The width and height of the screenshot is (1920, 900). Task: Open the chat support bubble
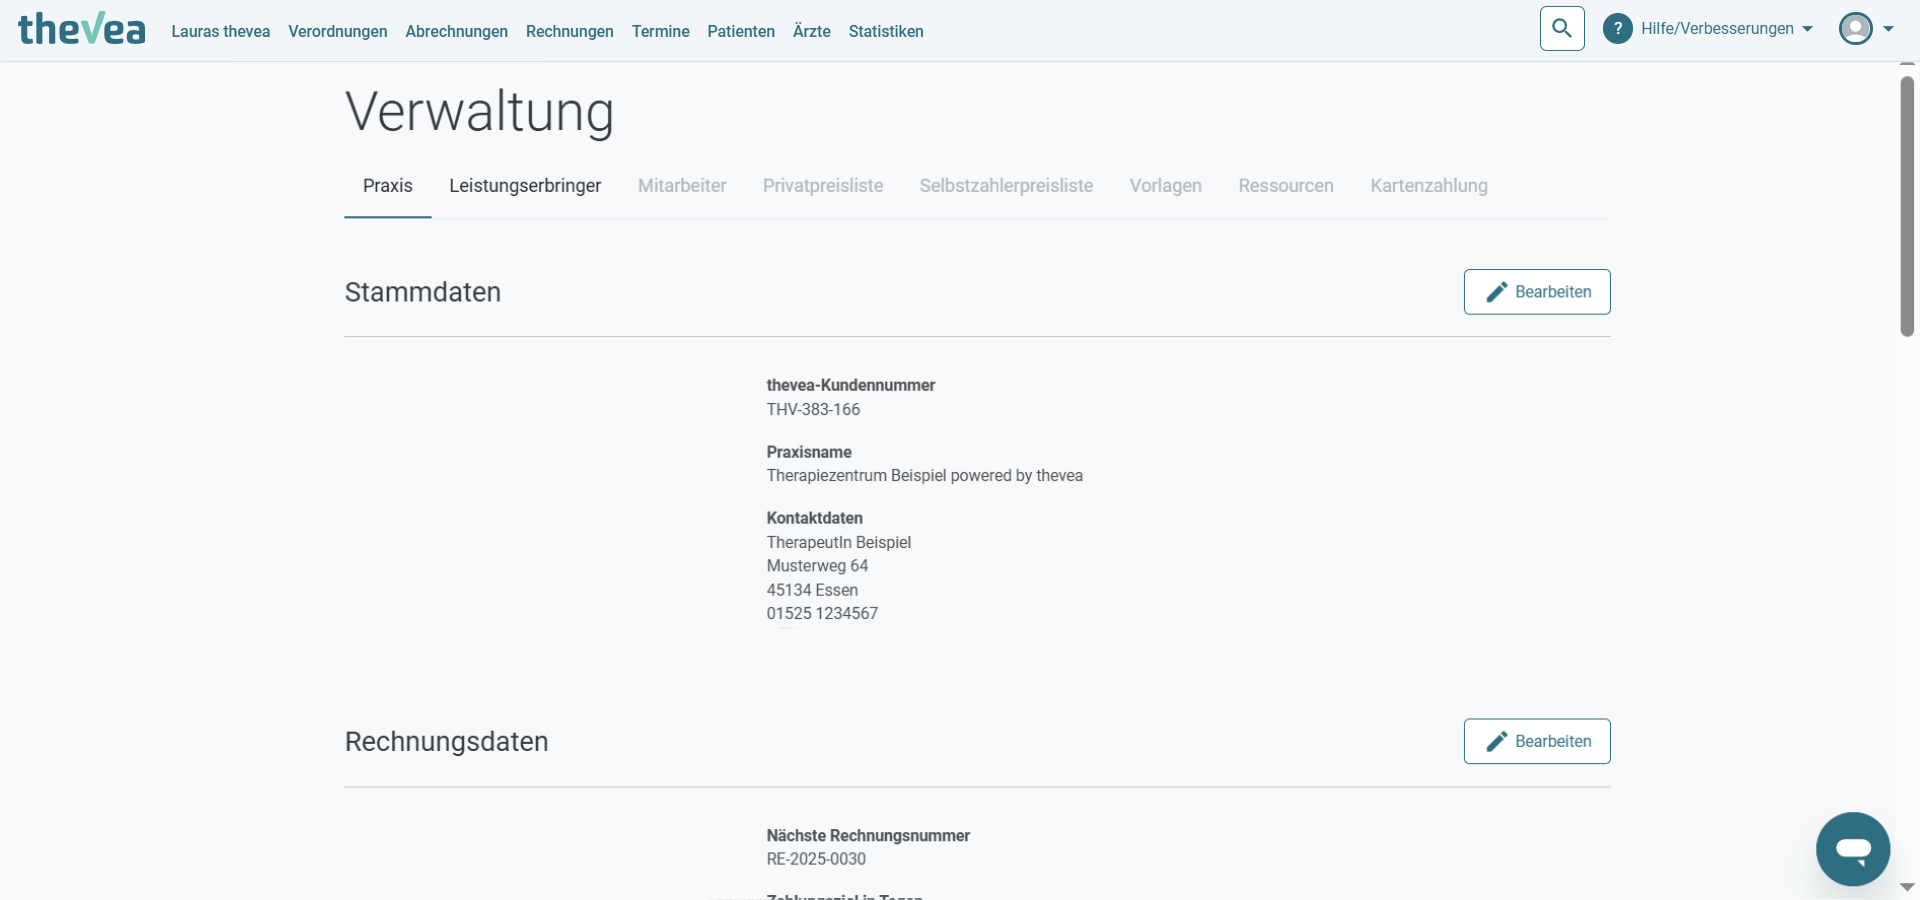pyautogui.click(x=1852, y=849)
